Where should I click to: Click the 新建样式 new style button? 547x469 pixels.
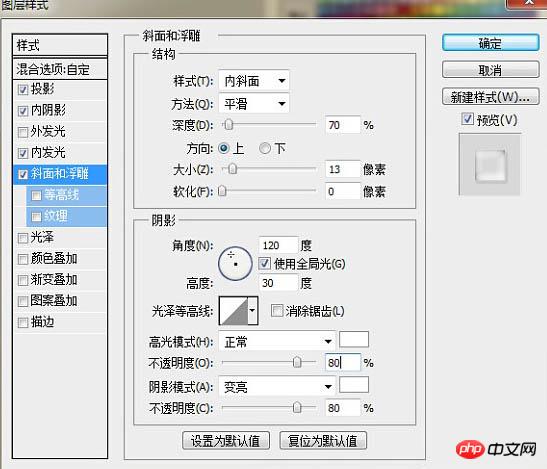point(490,97)
